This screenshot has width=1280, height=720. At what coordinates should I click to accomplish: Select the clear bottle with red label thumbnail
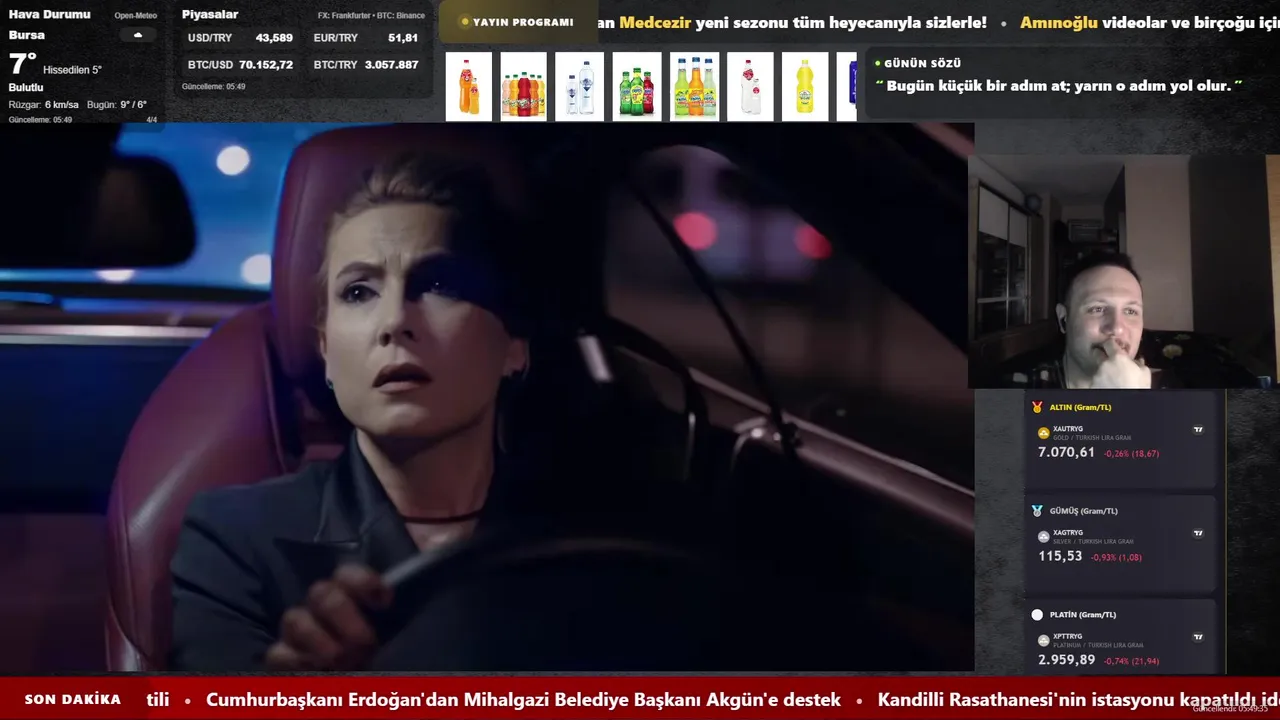coord(751,87)
